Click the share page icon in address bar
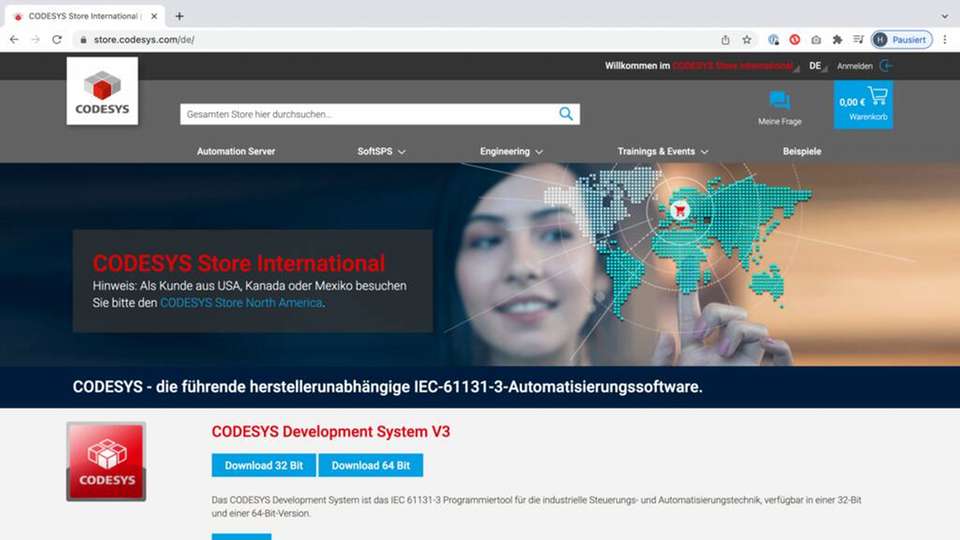Viewport: 960px width, 540px height. (x=725, y=40)
